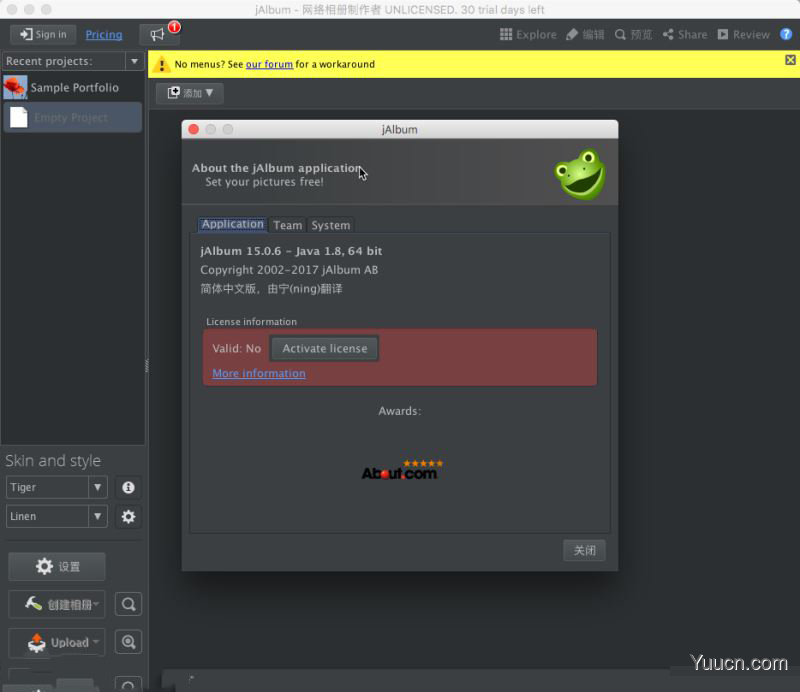Open skin settings gear beside Linen
The height and width of the screenshot is (692, 800).
click(x=128, y=516)
